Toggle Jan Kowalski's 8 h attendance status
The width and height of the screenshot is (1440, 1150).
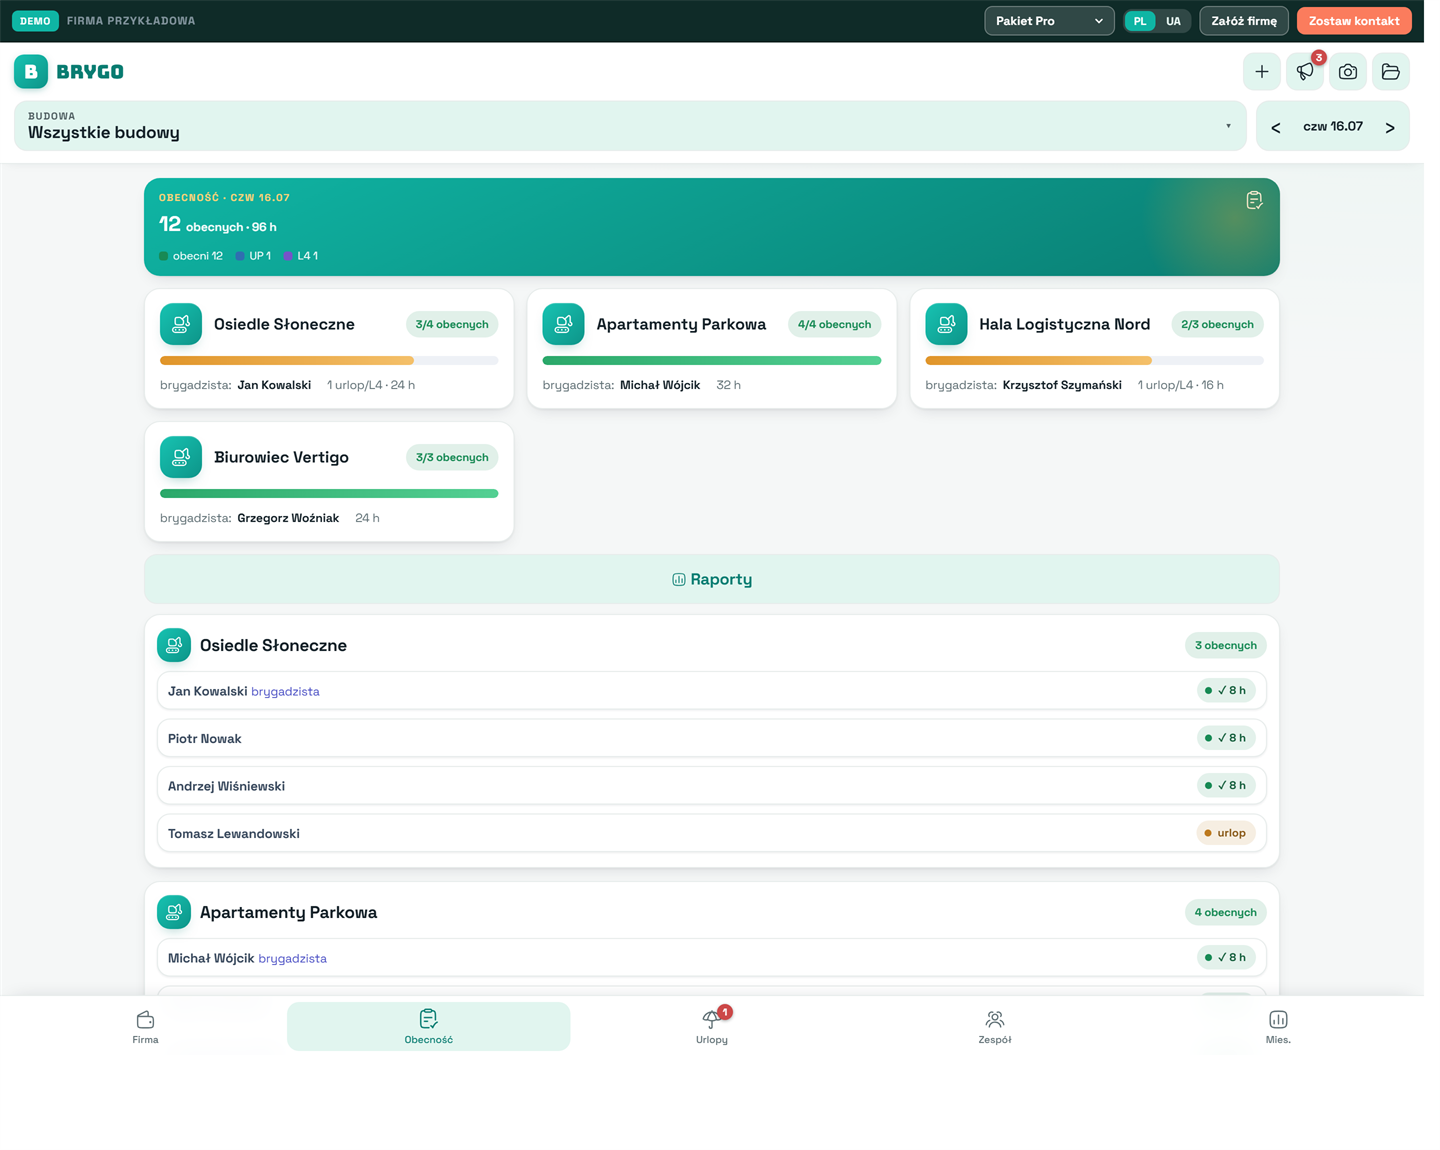click(x=1226, y=690)
